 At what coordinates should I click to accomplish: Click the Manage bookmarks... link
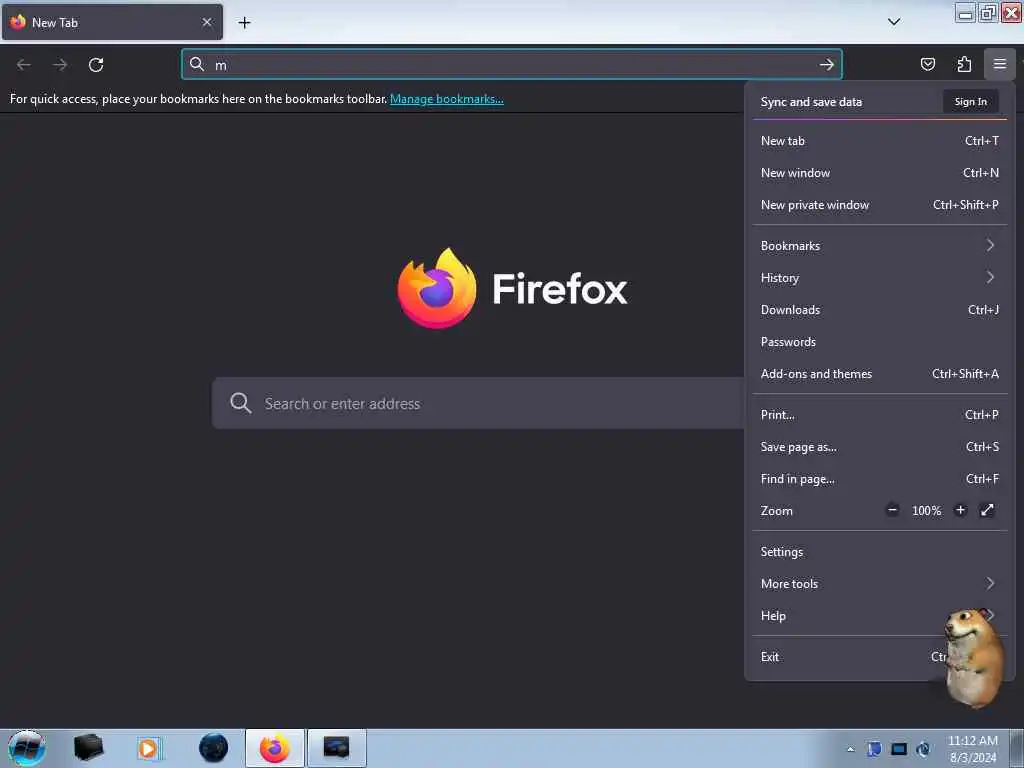point(447,99)
